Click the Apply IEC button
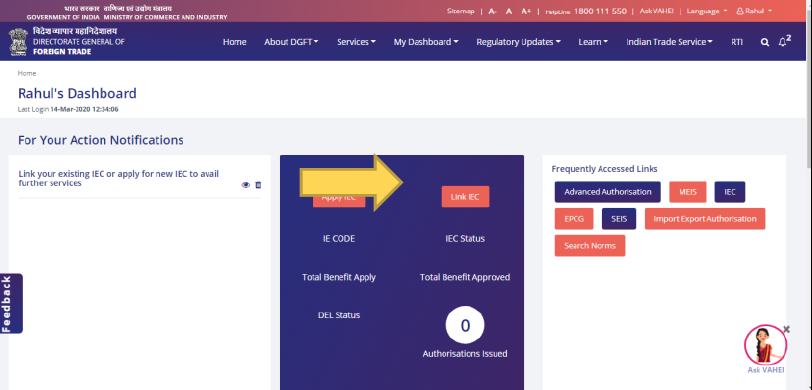Viewport: 812px width, 390px height. (339, 197)
